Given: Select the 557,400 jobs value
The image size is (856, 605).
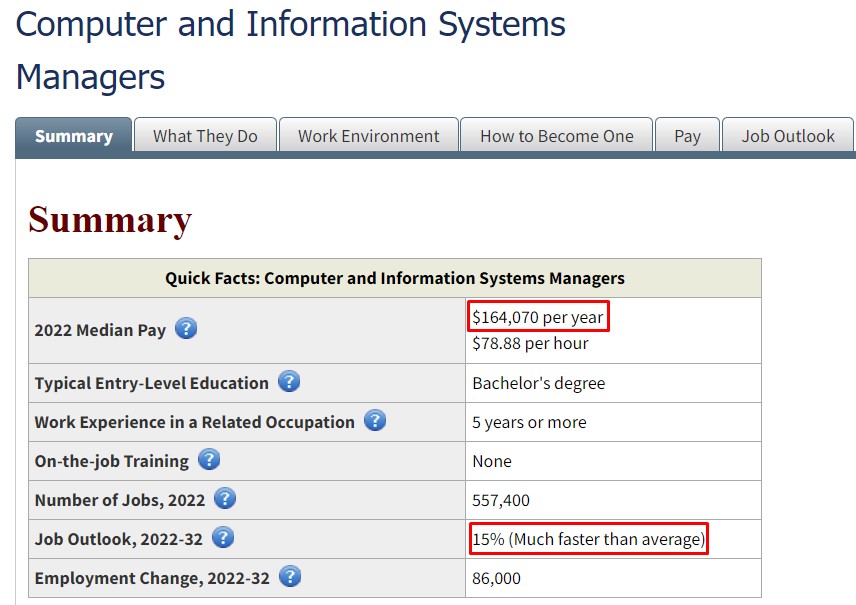Looking at the screenshot, I should (x=501, y=500).
